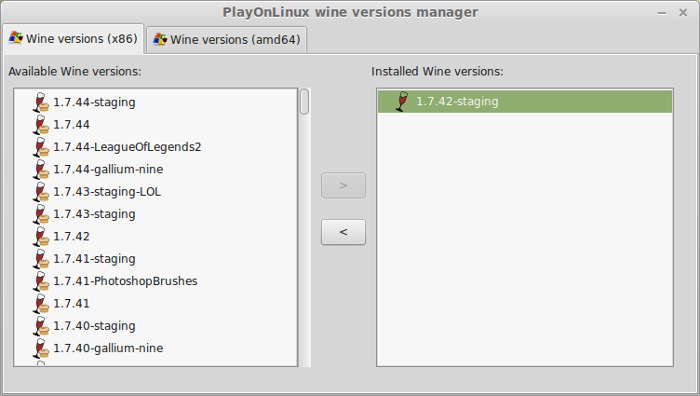Switch to Wine versions (x86) tab

click(x=73, y=39)
